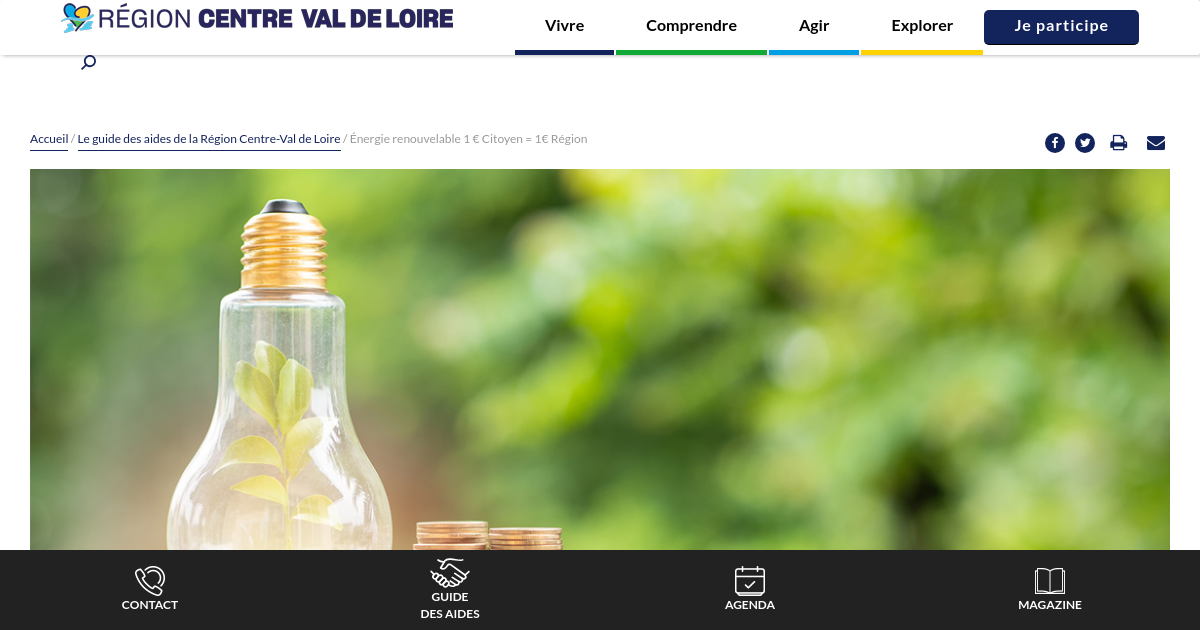Open the Comprendre menu
The image size is (1200, 630).
[691, 26]
